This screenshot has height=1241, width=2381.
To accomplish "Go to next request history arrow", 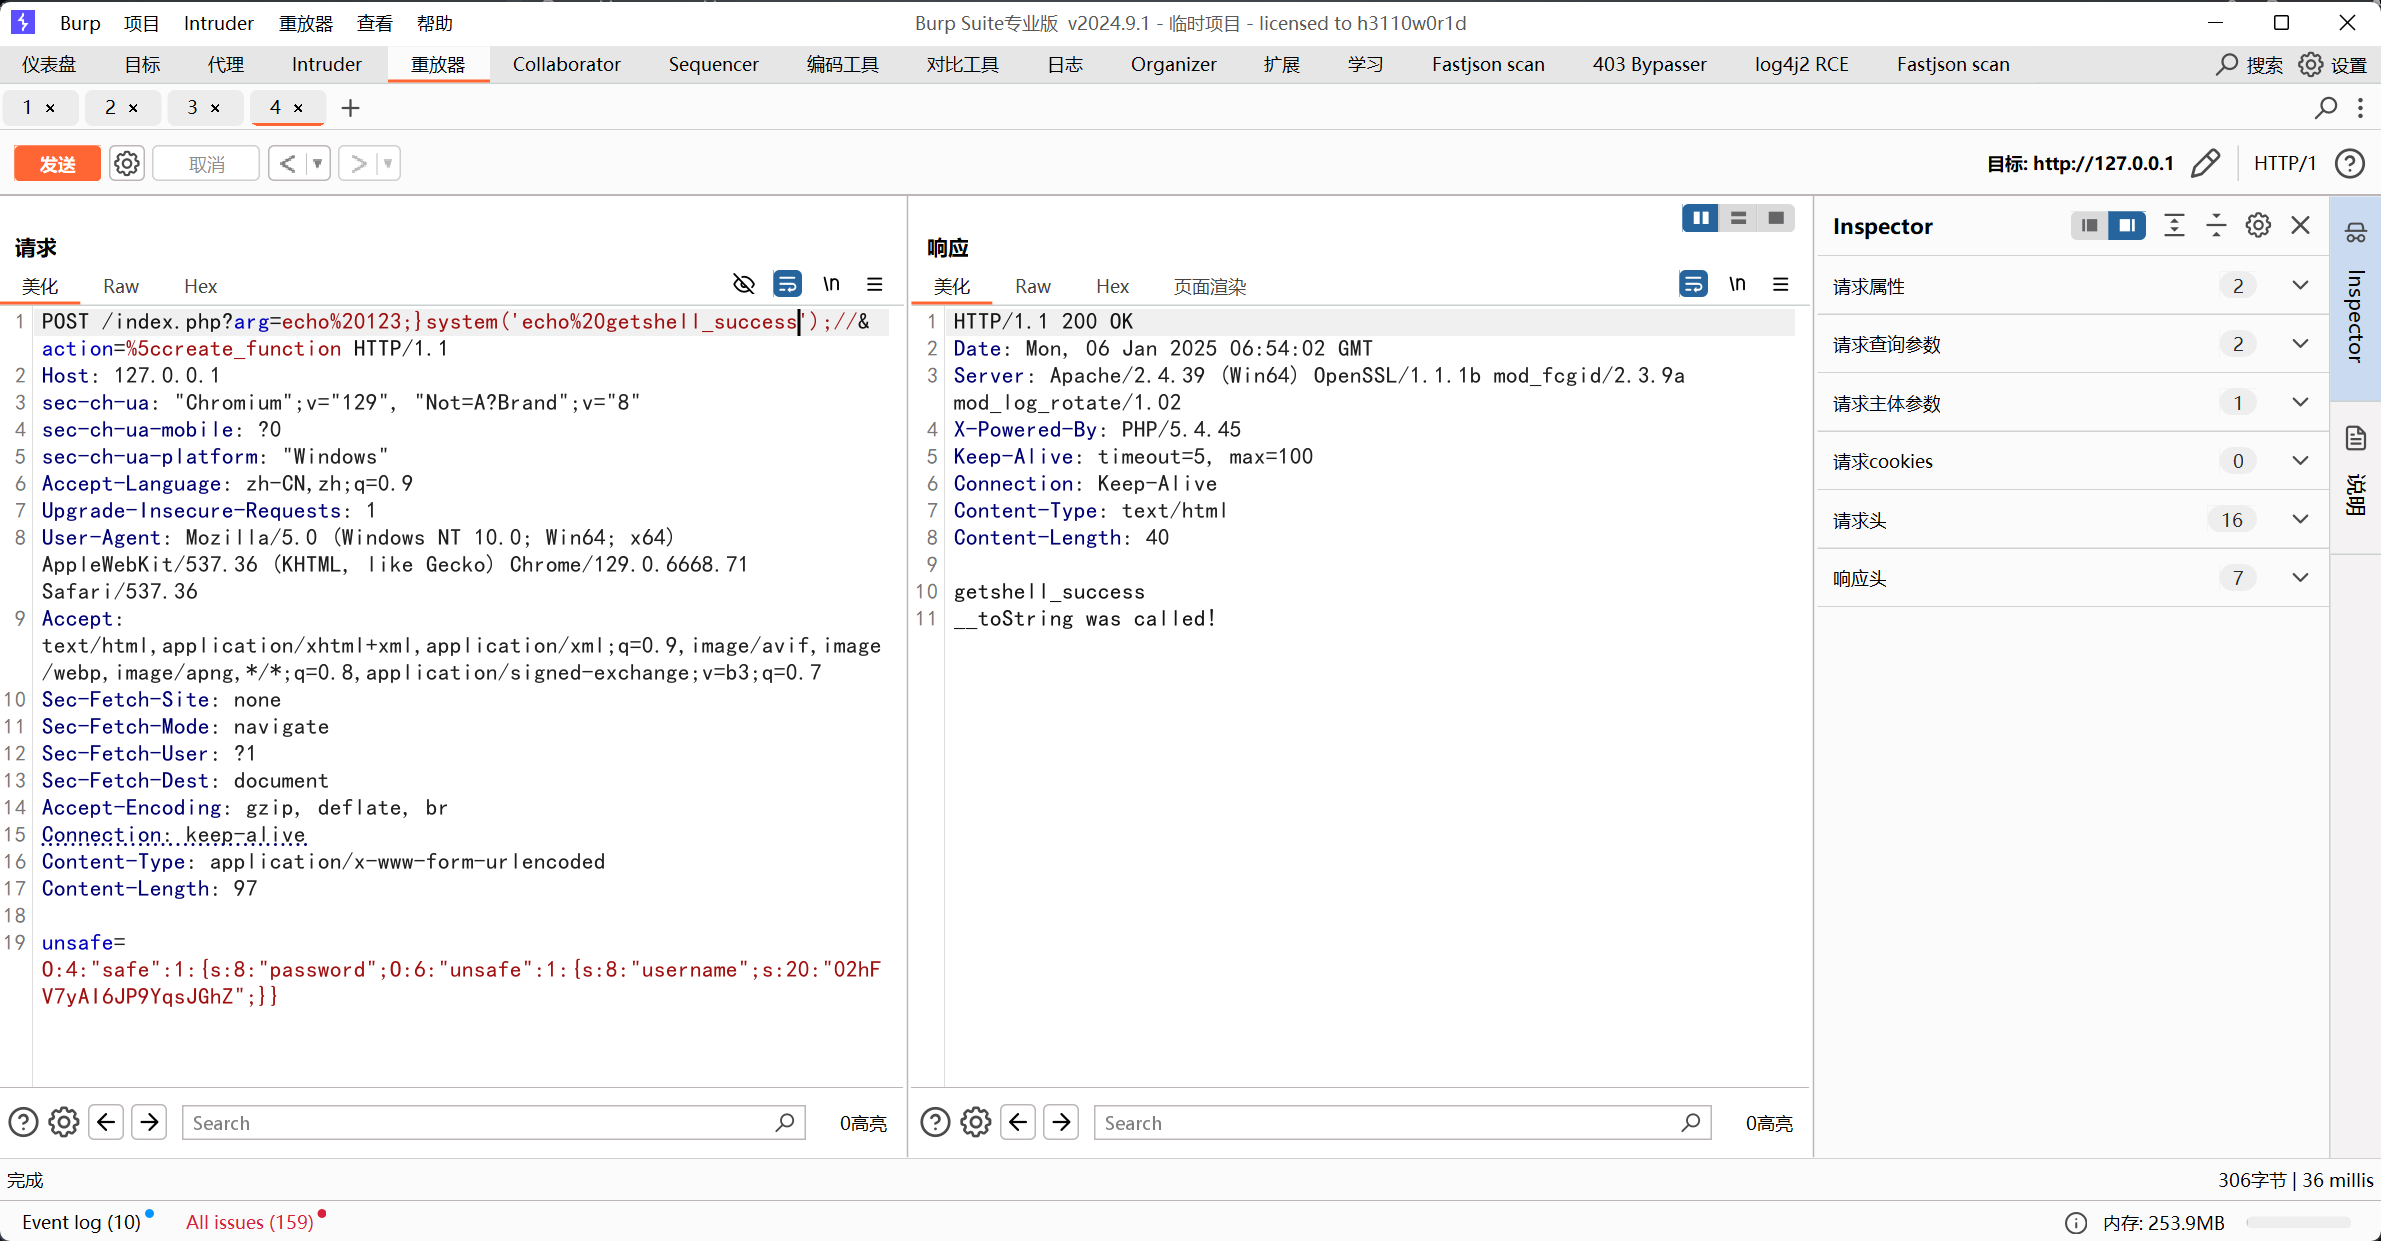I will (358, 163).
